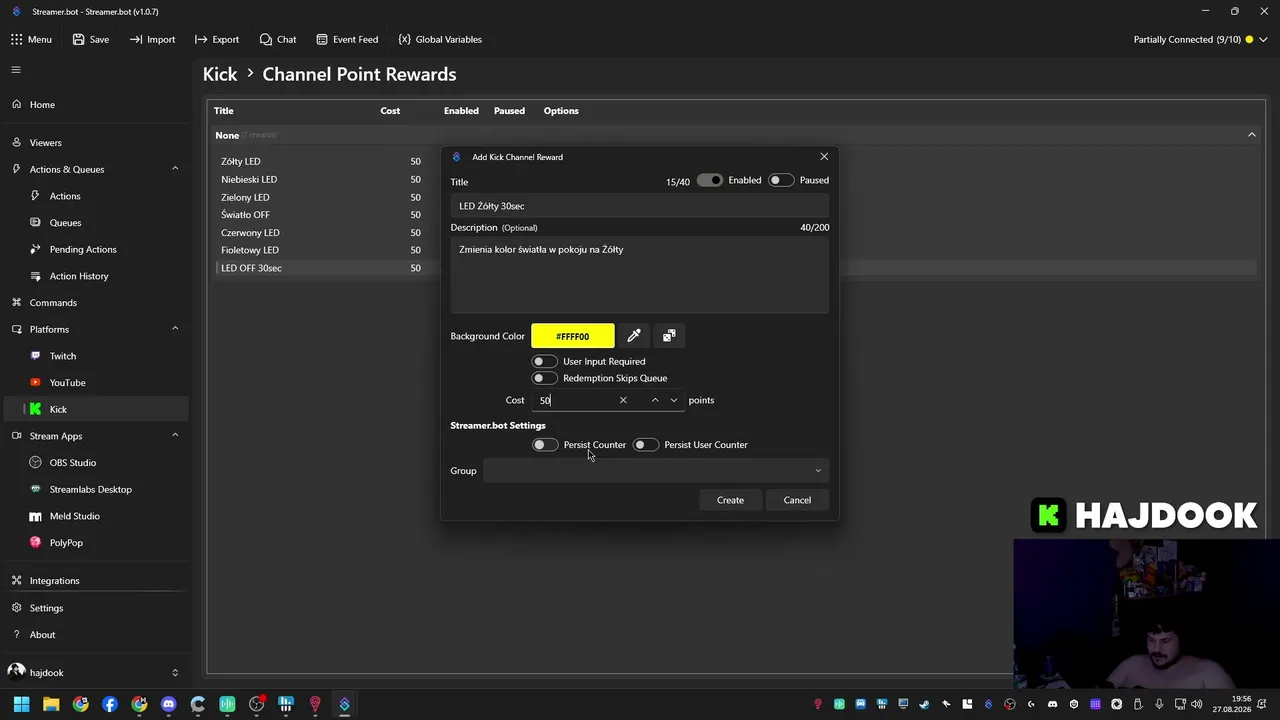Open the Windows Start menu

21,704
